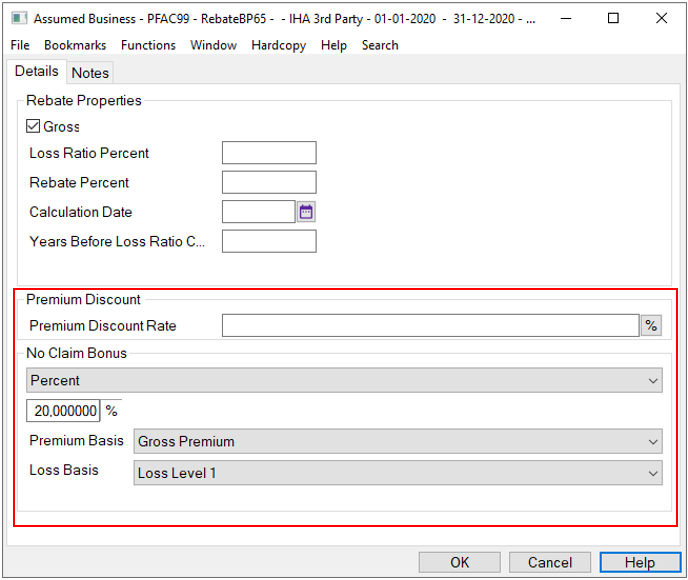Open the Premium Basis dropdown
The width and height of the screenshot is (688, 580).
[397, 442]
